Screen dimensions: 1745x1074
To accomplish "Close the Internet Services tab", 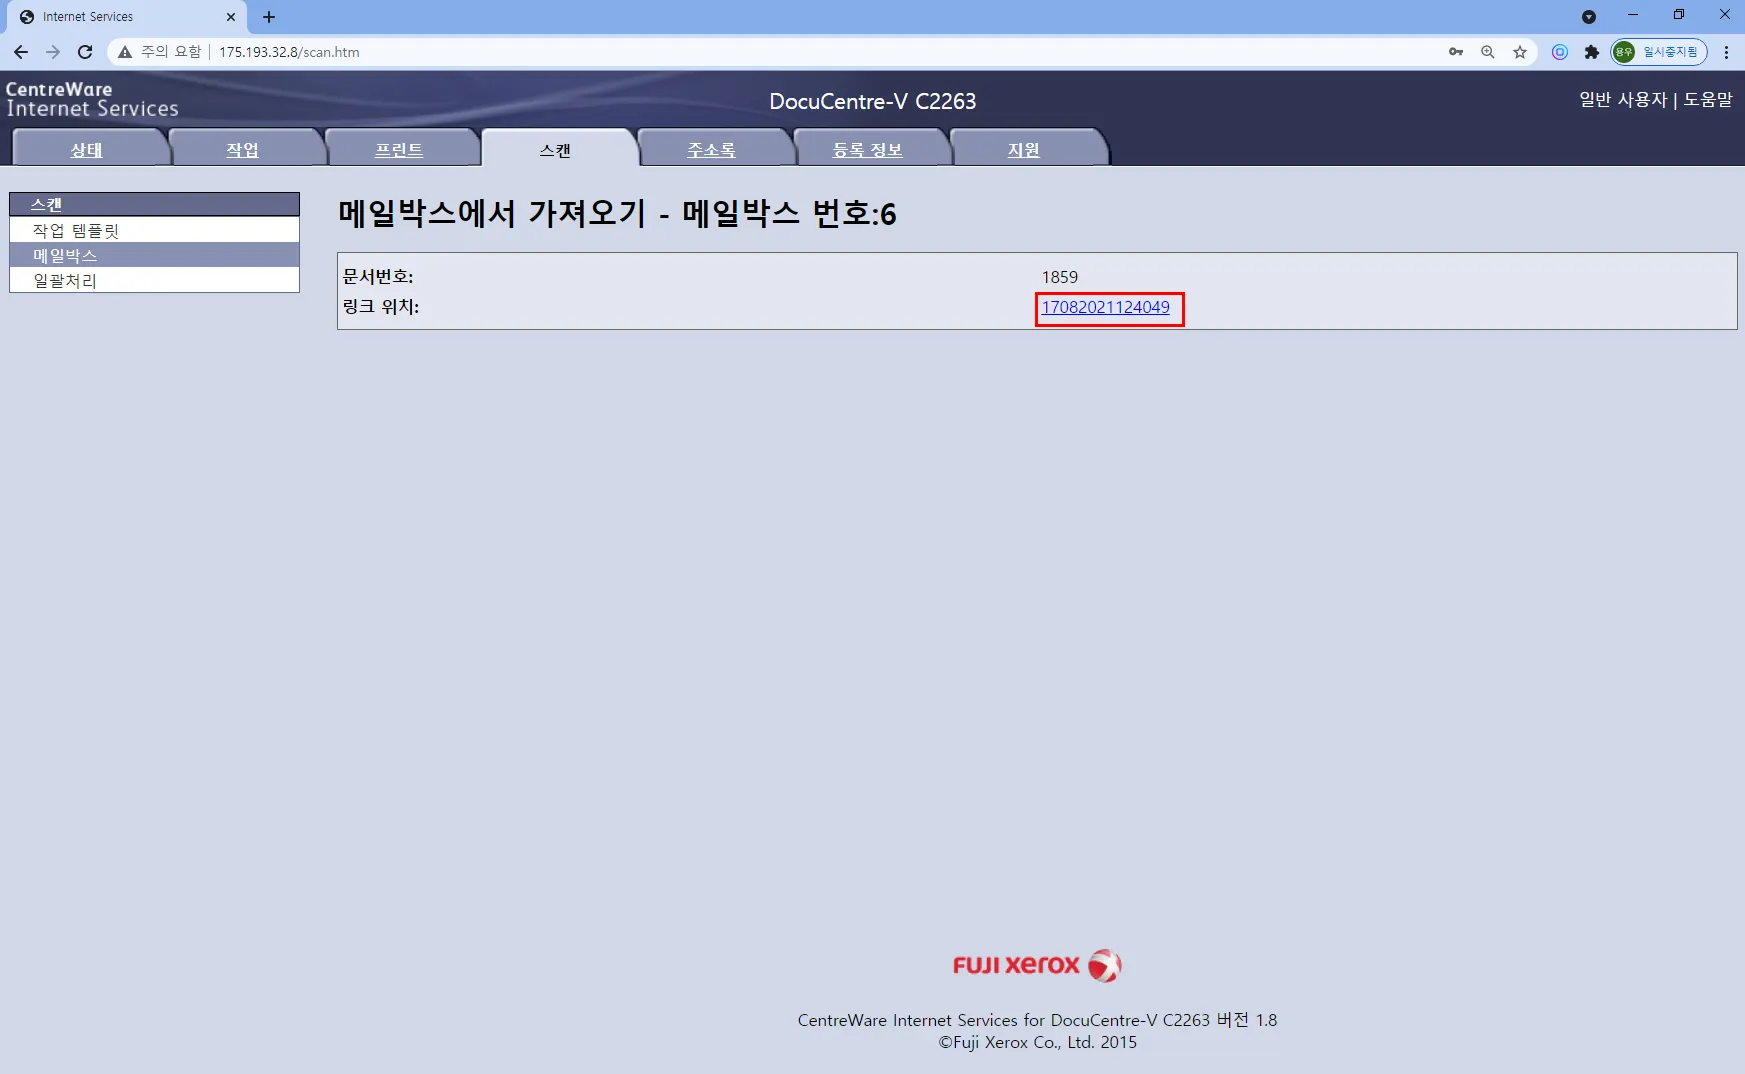I will [x=231, y=17].
